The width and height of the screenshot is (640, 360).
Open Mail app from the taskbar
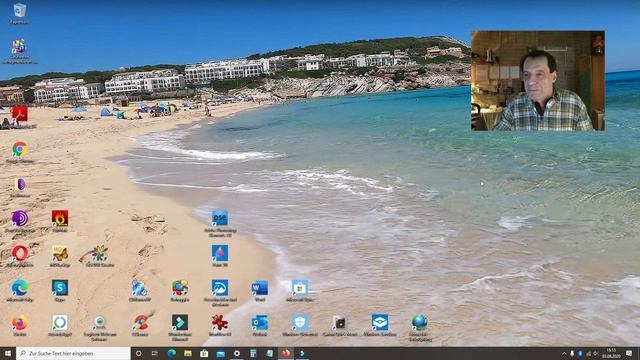tap(220, 353)
